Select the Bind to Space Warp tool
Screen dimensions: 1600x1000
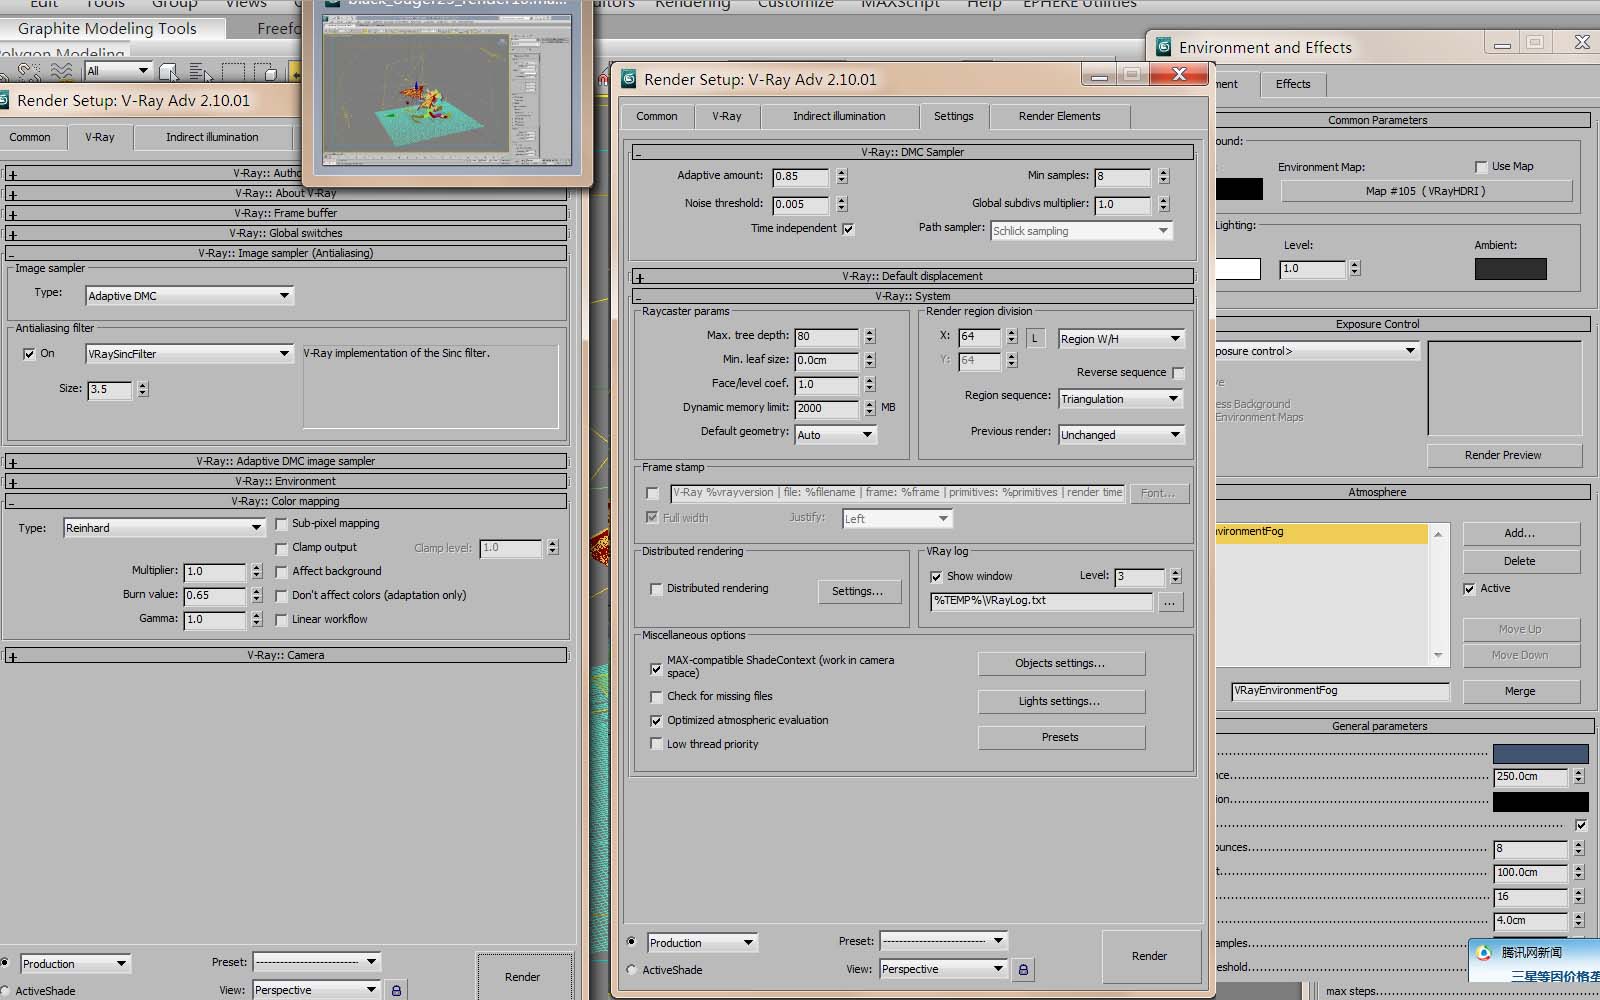point(61,72)
